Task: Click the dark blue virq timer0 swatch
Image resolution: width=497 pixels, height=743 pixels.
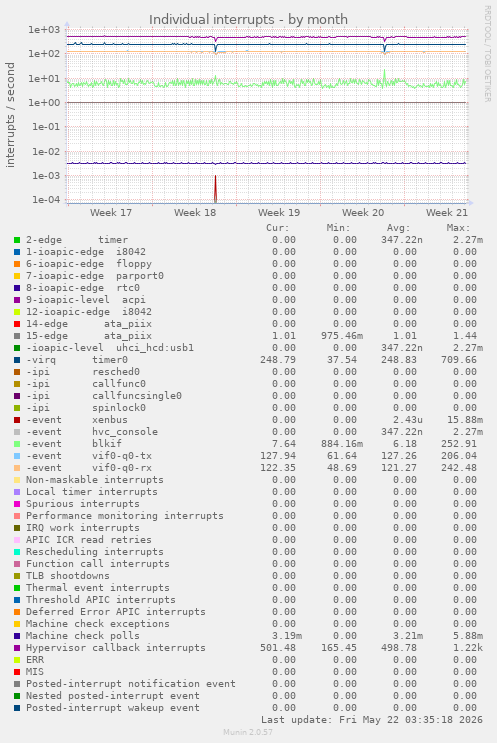Action: tap(17, 360)
